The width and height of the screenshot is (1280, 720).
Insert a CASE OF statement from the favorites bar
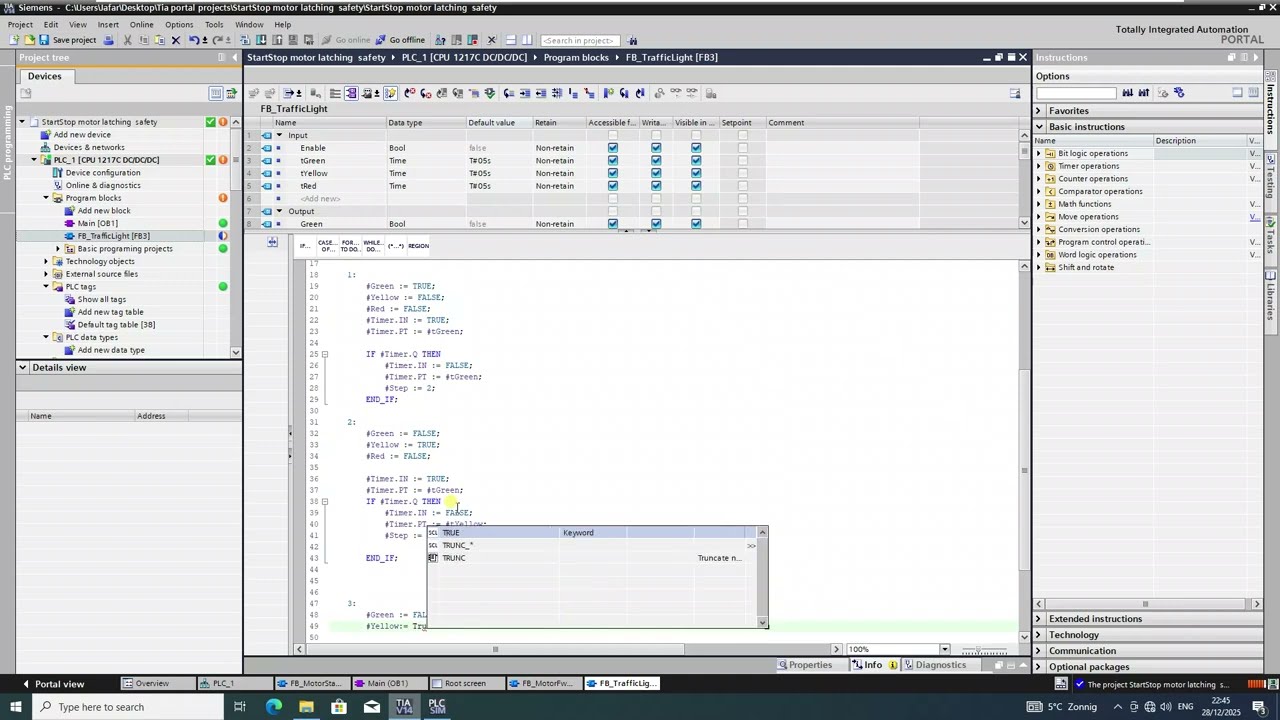coord(327,245)
